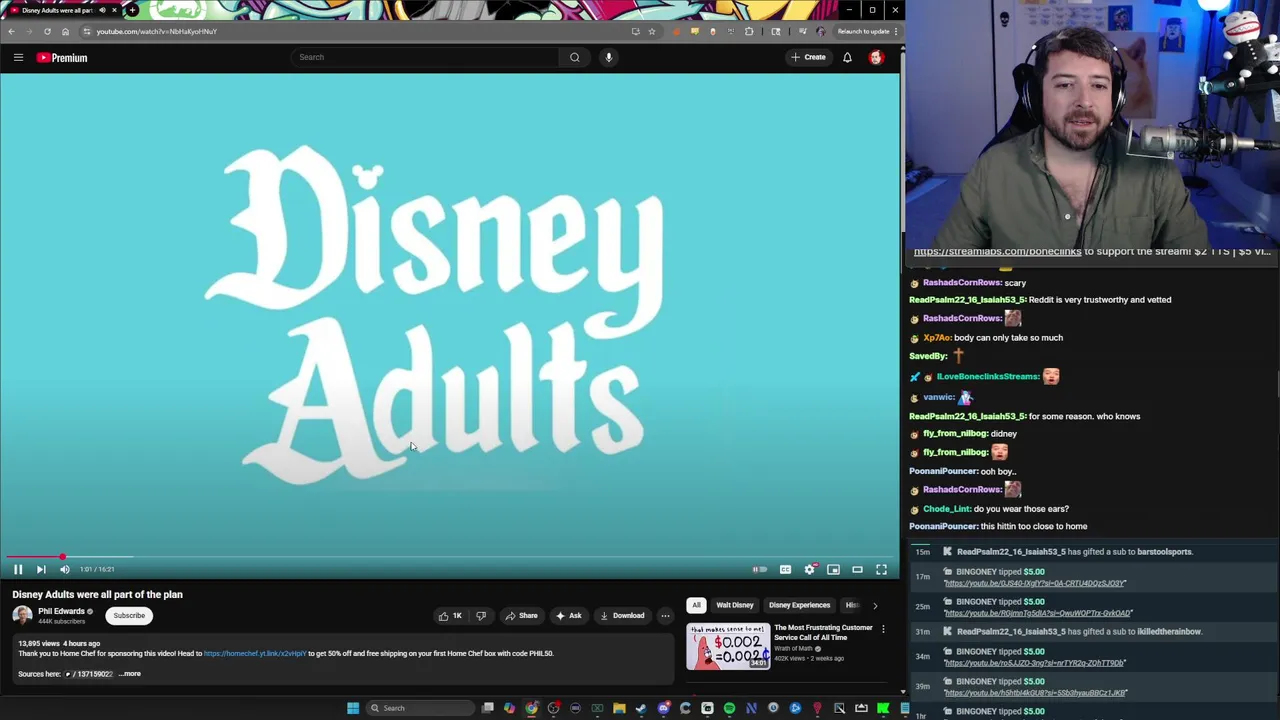Download the video

coord(621,616)
